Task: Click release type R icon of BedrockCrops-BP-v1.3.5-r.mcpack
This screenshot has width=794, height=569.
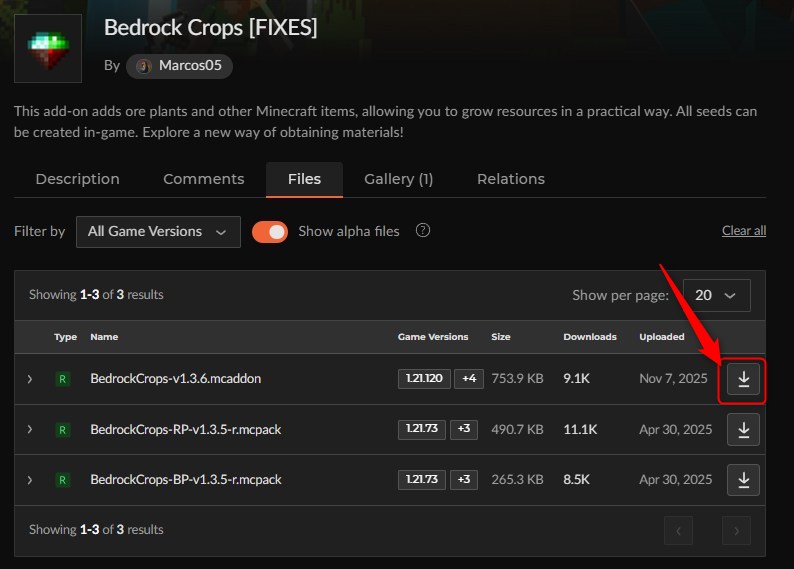Action: click(62, 480)
